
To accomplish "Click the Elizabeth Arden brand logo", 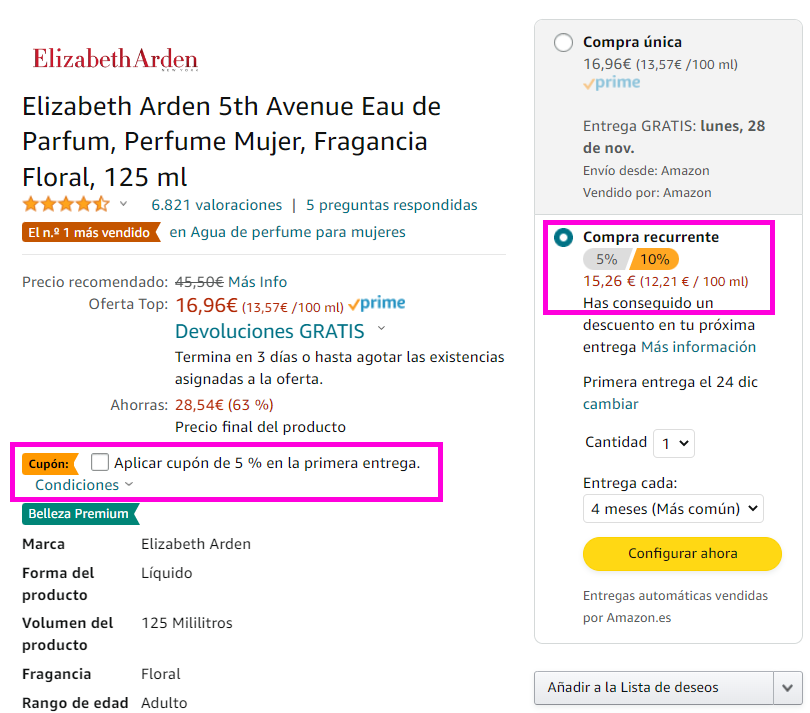I will 115,59.
